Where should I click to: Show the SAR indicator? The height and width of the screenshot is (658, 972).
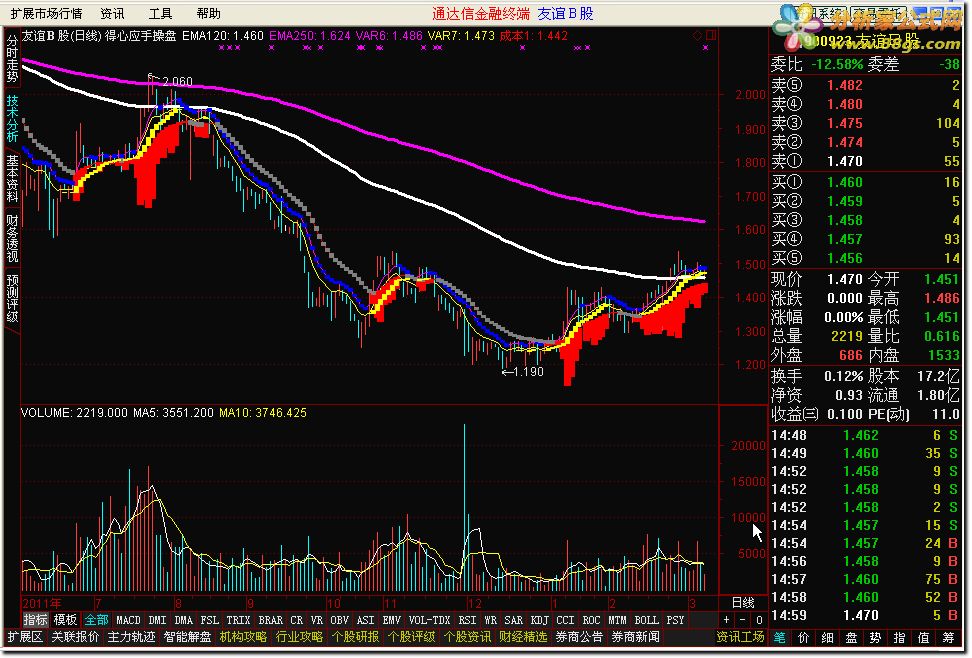pos(513,620)
